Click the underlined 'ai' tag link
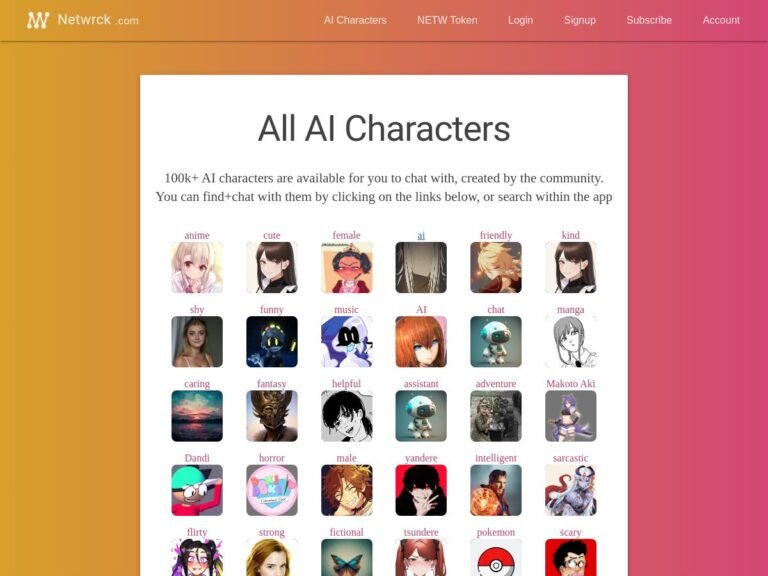 (421, 235)
